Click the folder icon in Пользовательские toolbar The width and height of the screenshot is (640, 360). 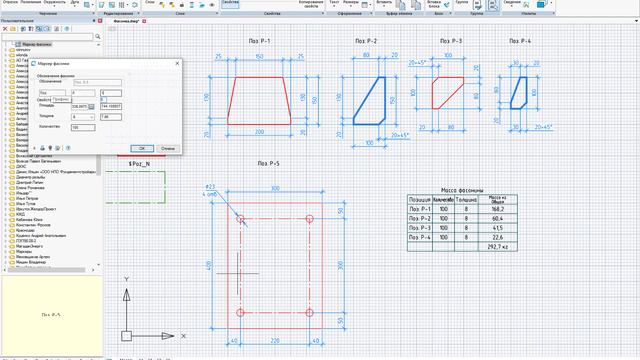pos(13,29)
